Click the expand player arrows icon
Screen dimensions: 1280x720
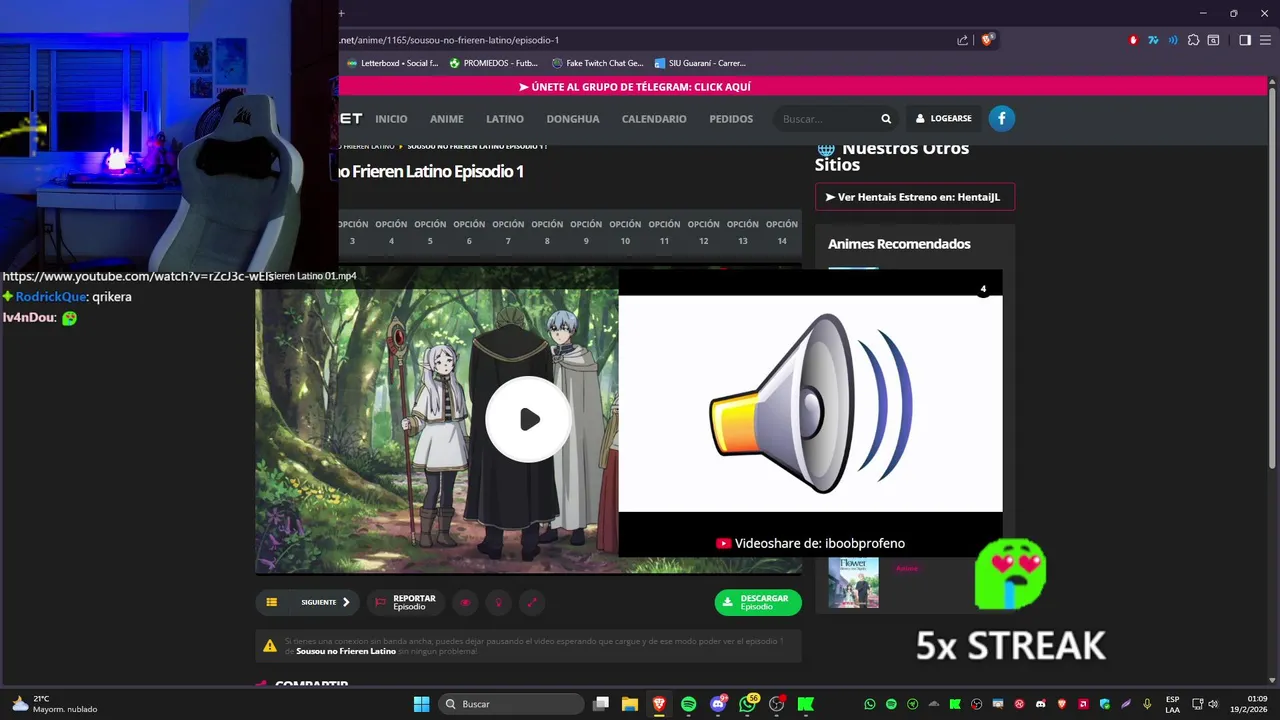pyautogui.click(x=532, y=602)
